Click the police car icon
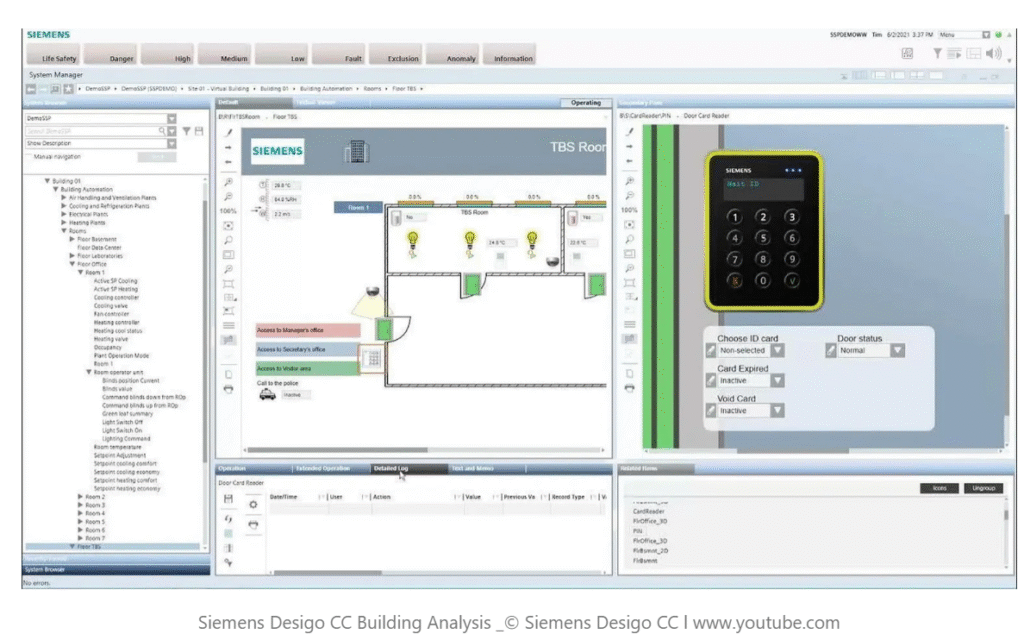The image size is (1024, 634). (x=267, y=394)
